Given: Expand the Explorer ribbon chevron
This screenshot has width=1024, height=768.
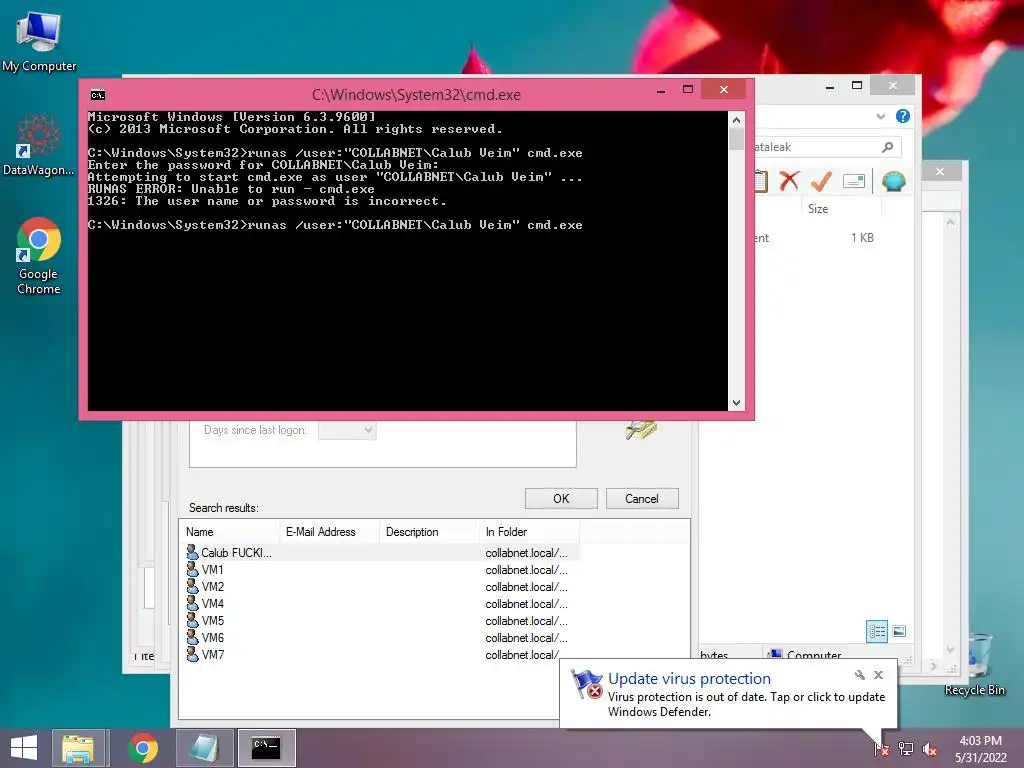Looking at the screenshot, I should click(880, 116).
